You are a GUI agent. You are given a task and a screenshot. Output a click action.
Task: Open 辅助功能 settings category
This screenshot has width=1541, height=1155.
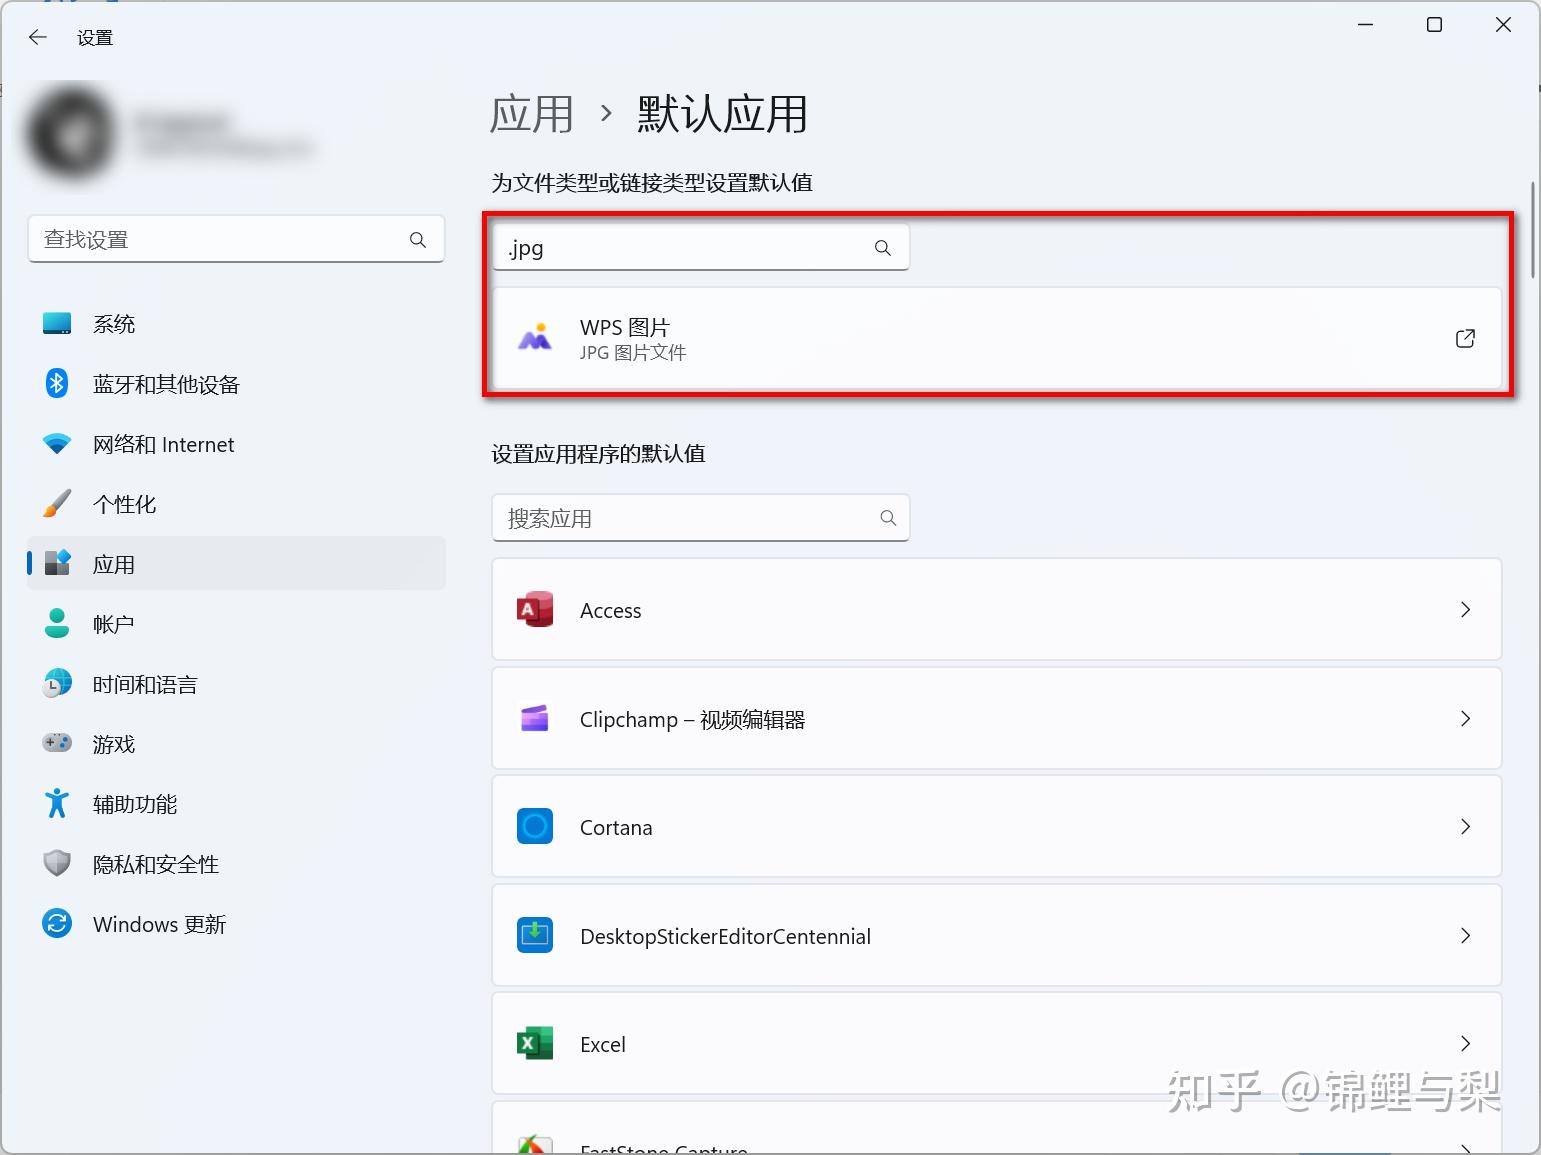(x=236, y=804)
